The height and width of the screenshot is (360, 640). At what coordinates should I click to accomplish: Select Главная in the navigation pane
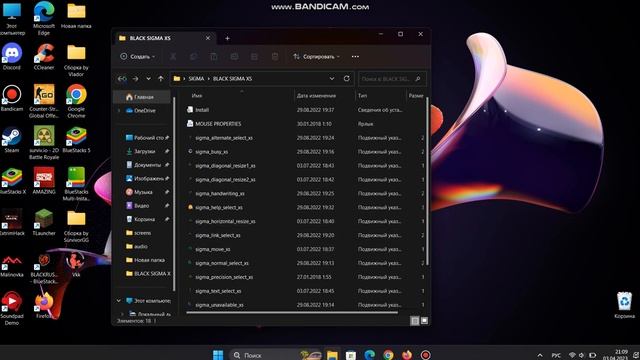point(142,97)
